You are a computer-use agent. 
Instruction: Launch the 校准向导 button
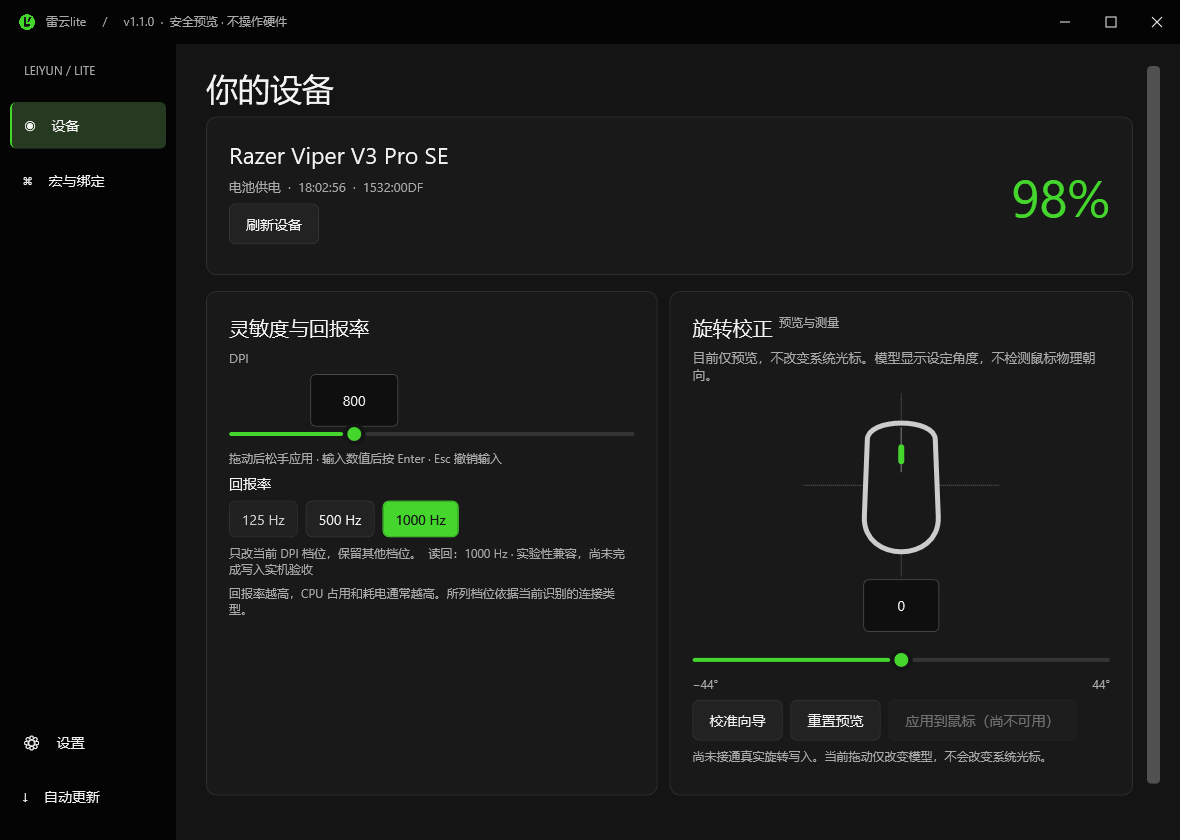(x=738, y=721)
